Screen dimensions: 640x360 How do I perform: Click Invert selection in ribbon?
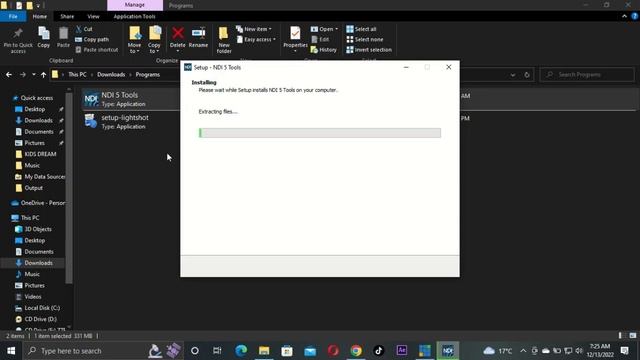point(369,49)
